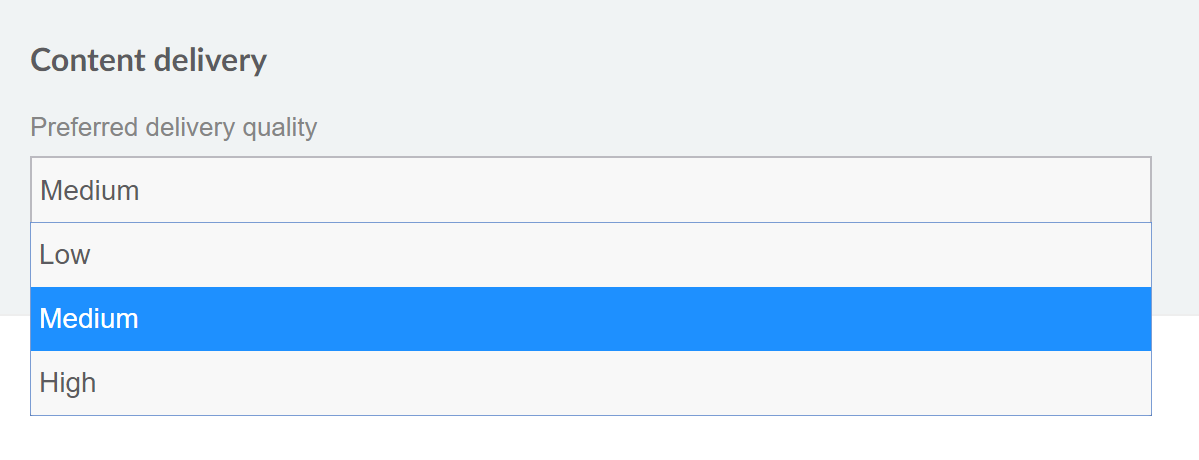Keep Medium by clicking the blue highlighted row
1199x460 pixels.
(590, 319)
